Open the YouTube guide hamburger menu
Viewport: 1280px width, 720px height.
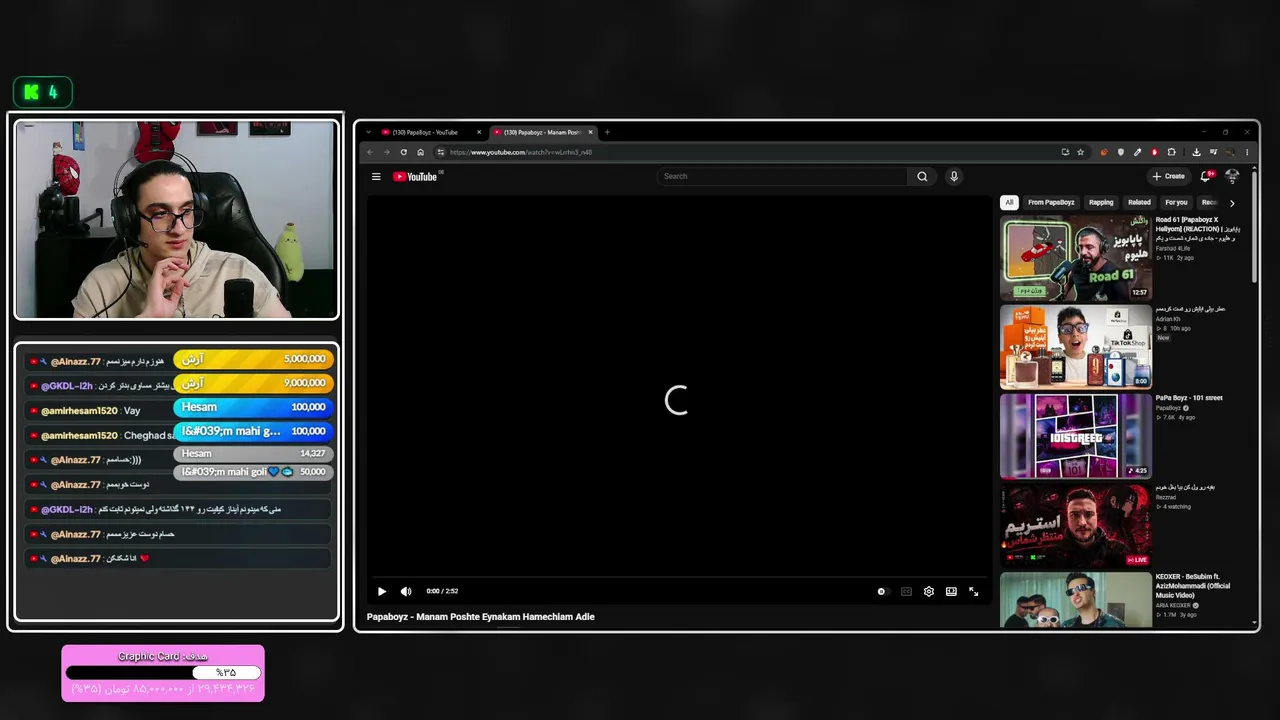(x=376, y=177)
